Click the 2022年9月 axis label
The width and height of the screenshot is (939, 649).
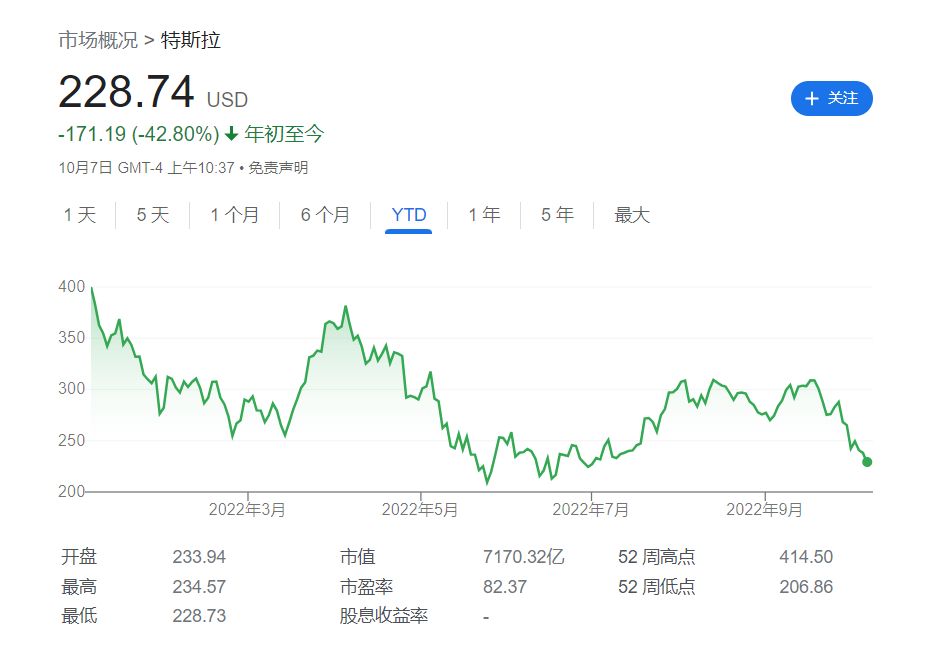[764, 510]
